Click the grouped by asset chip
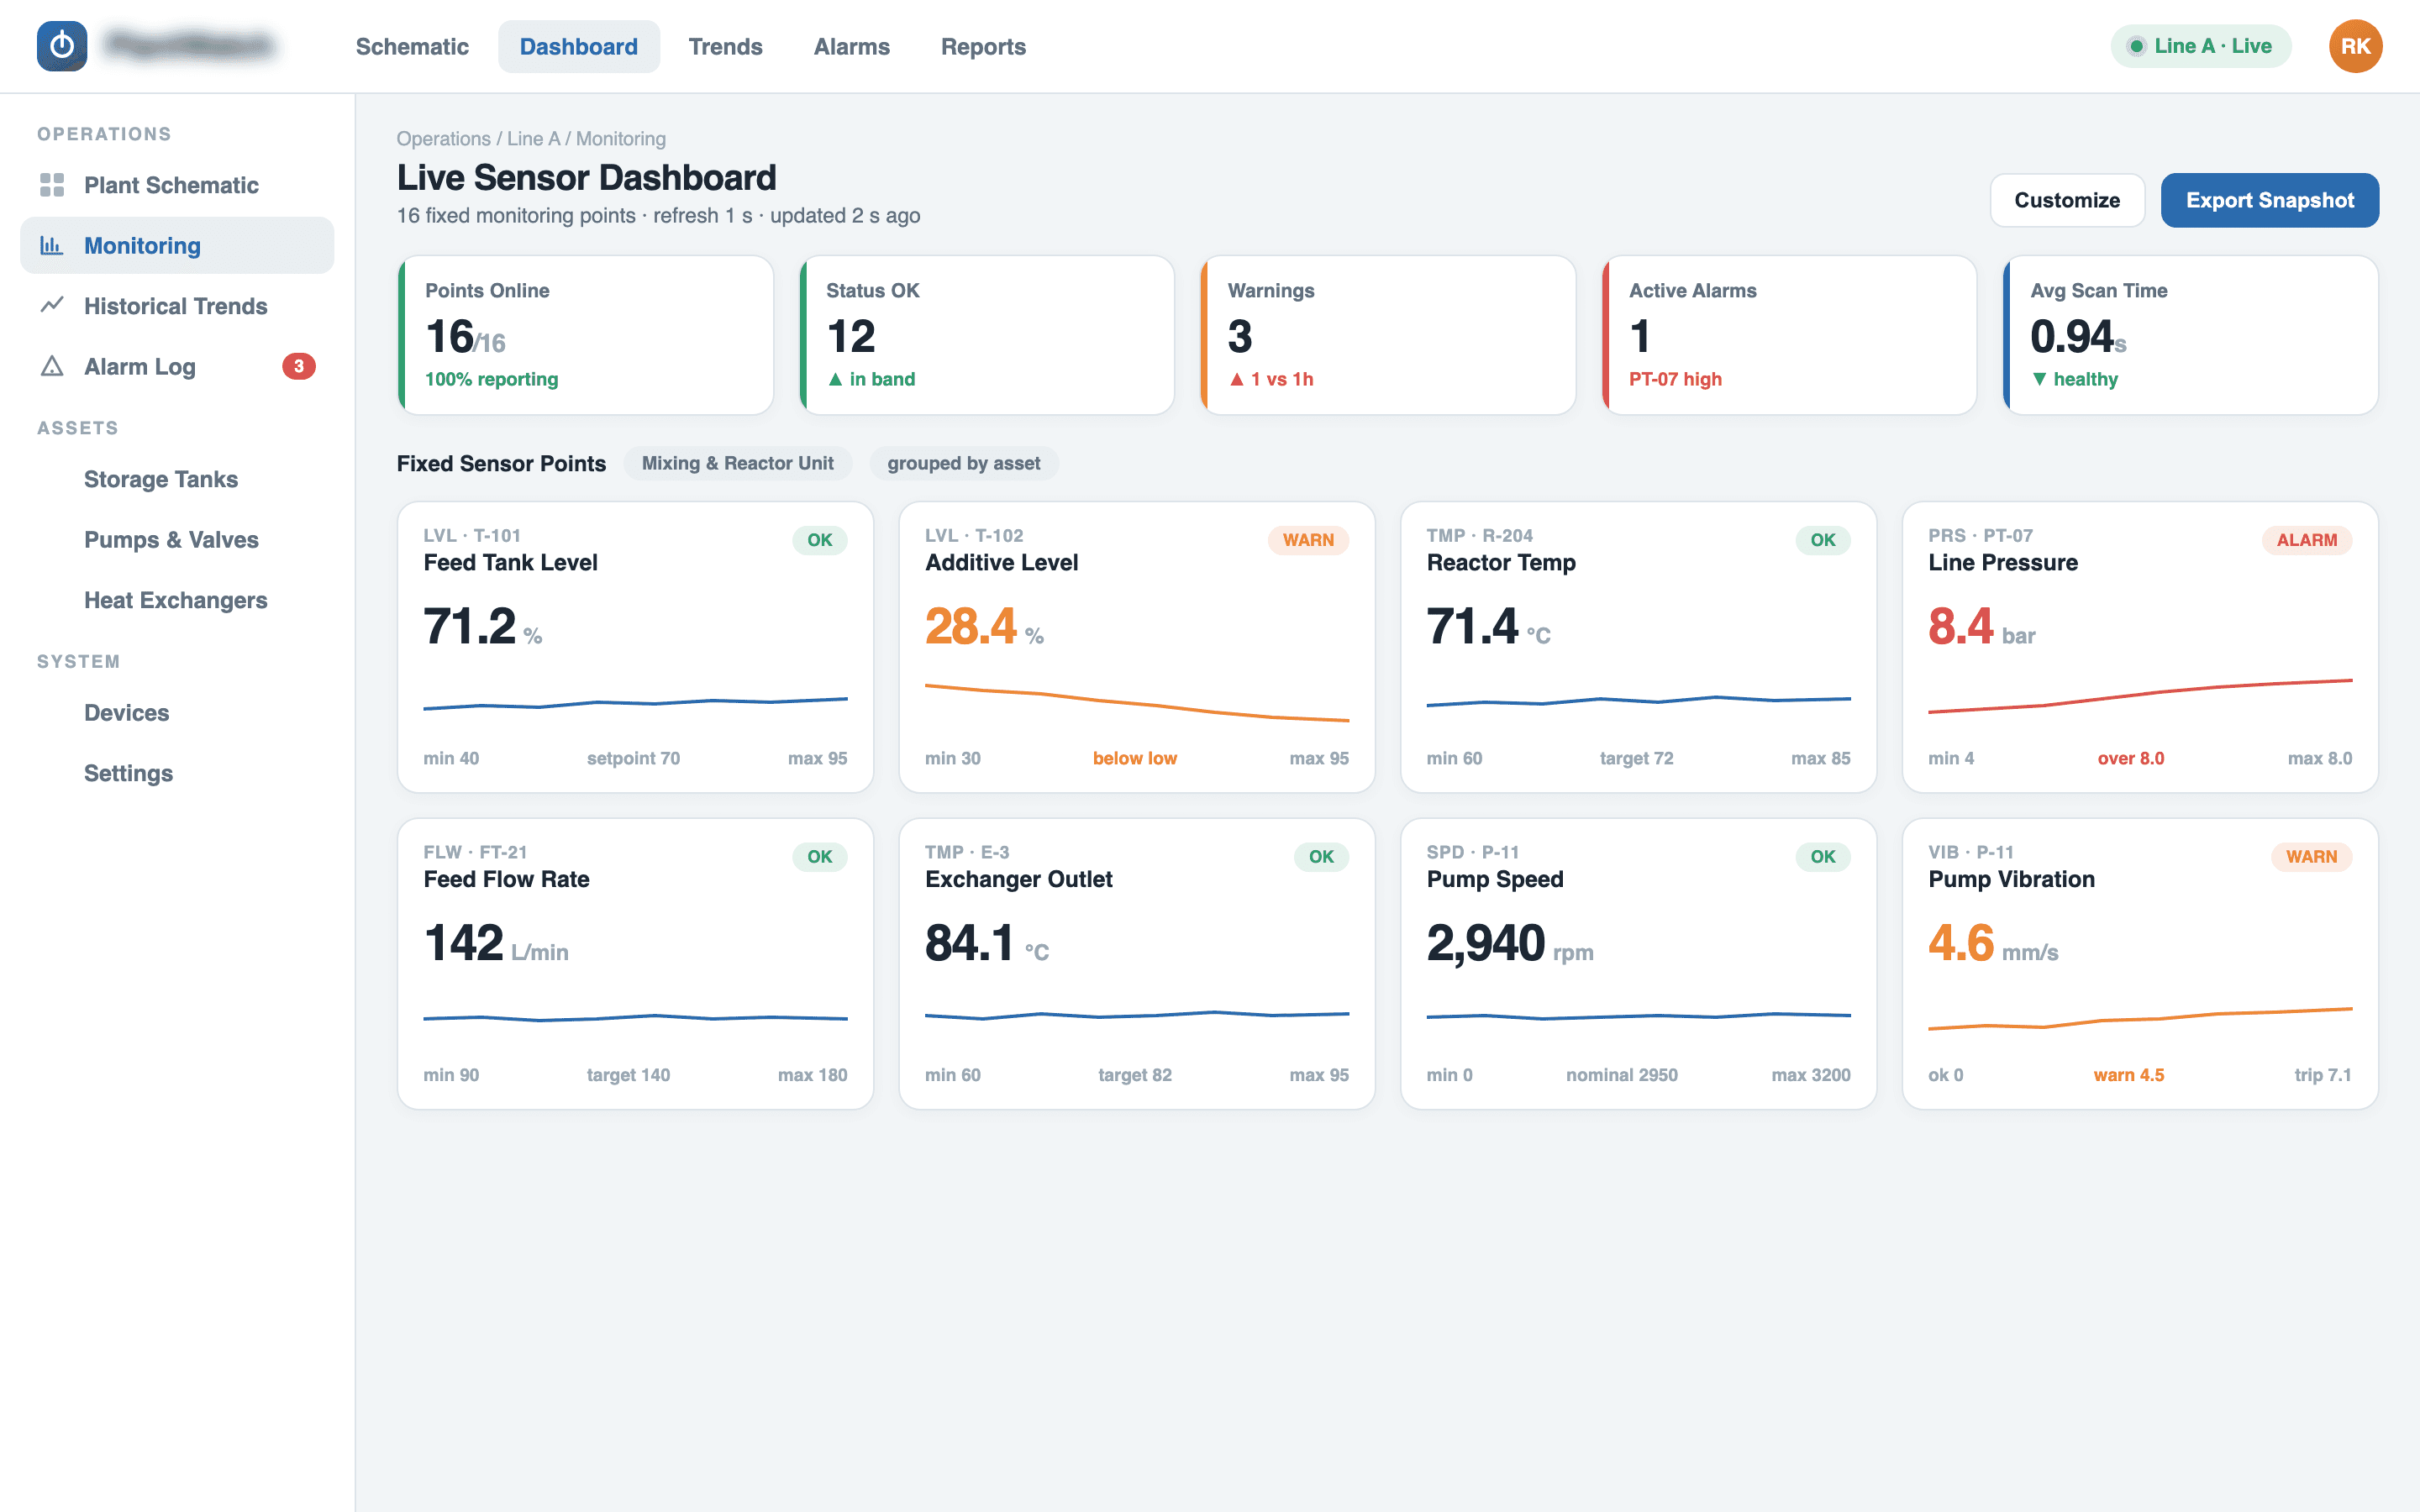This screenshot has width=2420, height=1512. (x=963, y=463)
